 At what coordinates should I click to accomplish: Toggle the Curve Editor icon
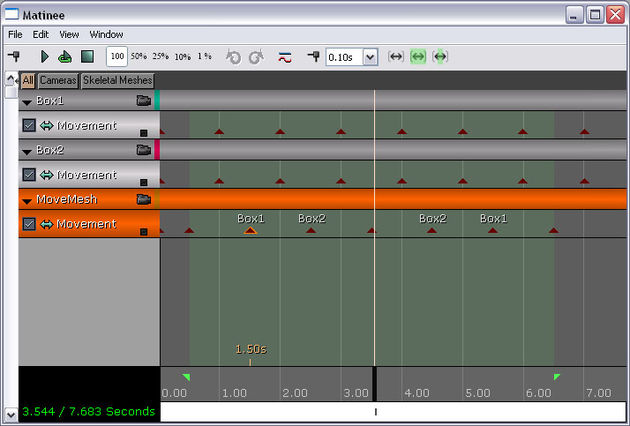coord(285,57)
